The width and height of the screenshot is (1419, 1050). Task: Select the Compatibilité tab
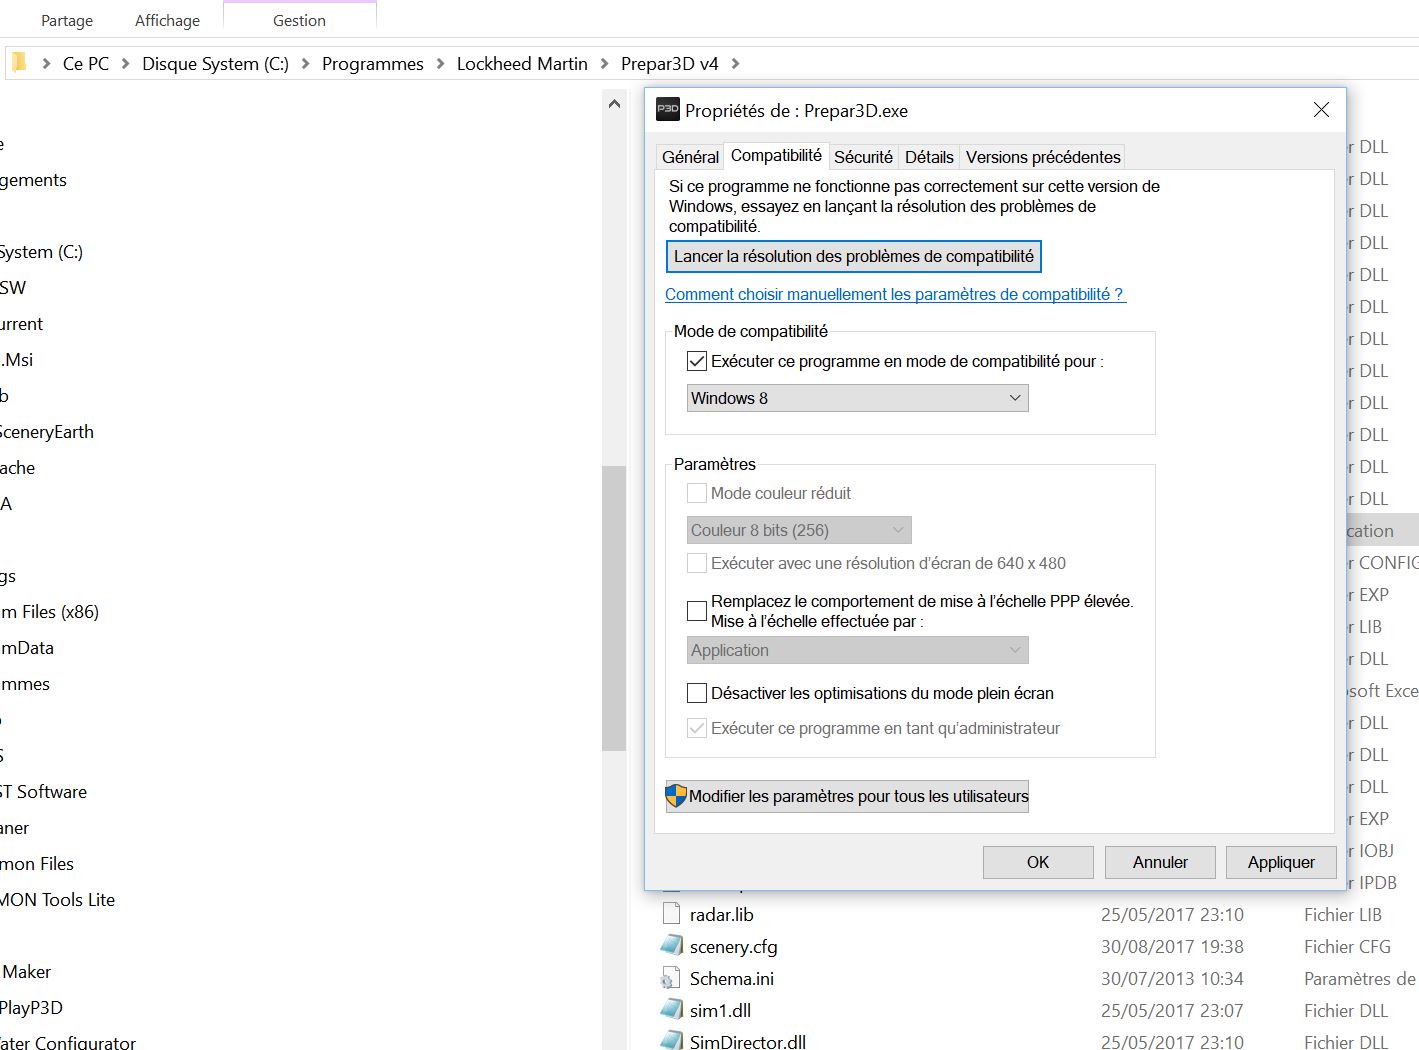pyautogui.click(x=776, y=155)
